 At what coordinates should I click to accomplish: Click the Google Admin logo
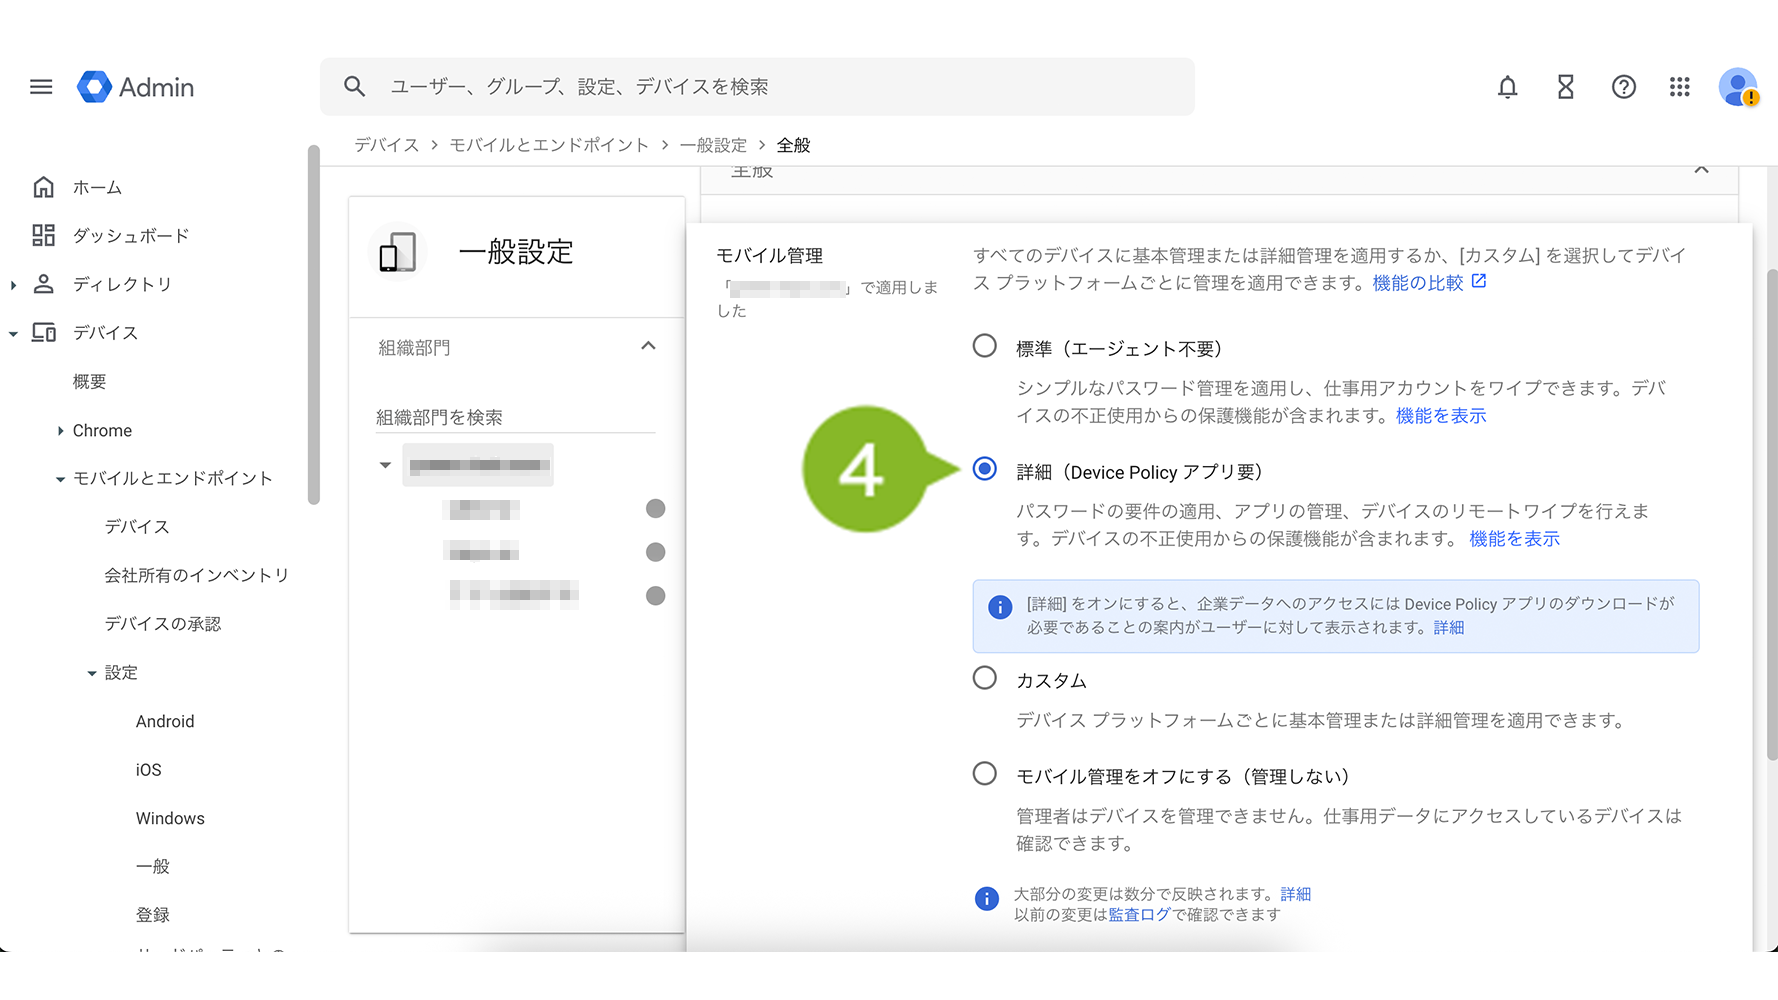click(x=136, y=87)
